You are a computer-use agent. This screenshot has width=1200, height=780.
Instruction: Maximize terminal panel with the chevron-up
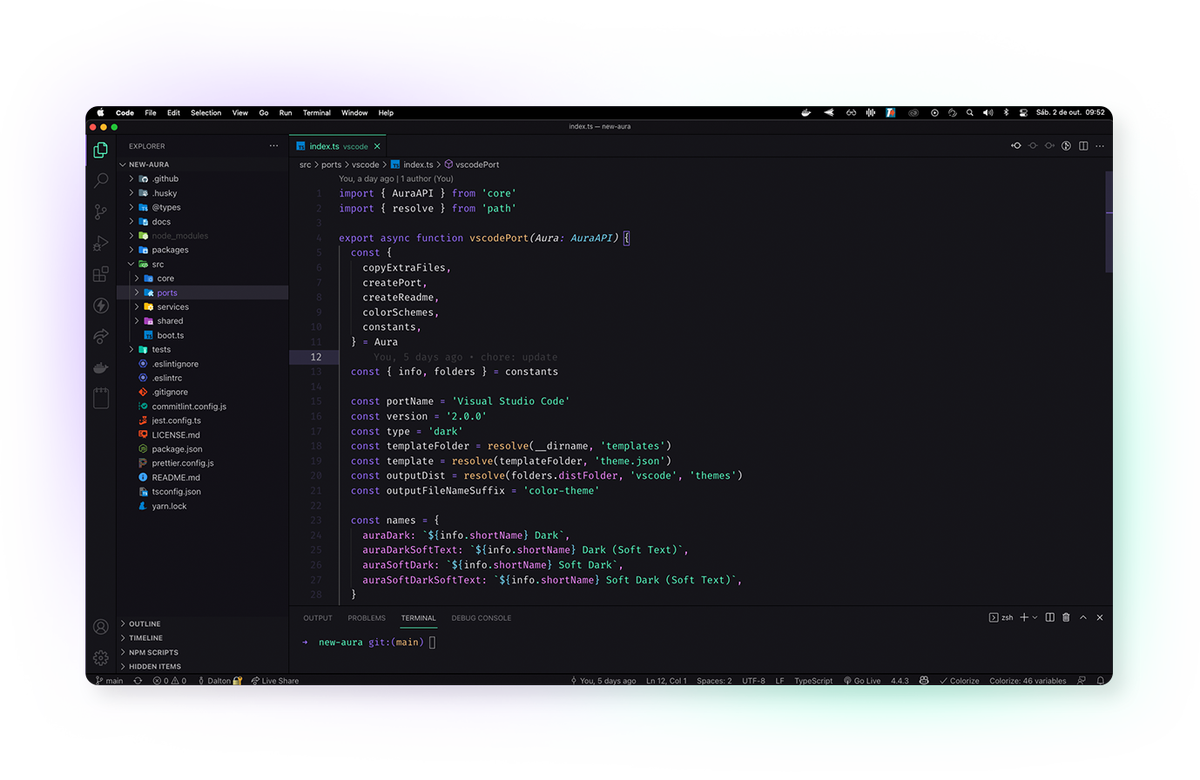click(1084, 618)
